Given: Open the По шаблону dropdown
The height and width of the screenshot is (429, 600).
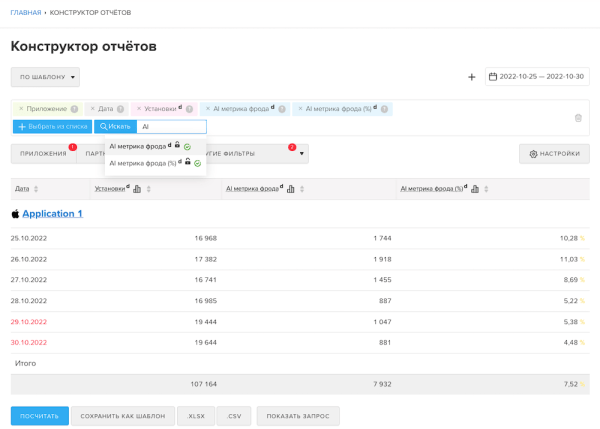Looking at the screenshot, I should click(45, 77).
